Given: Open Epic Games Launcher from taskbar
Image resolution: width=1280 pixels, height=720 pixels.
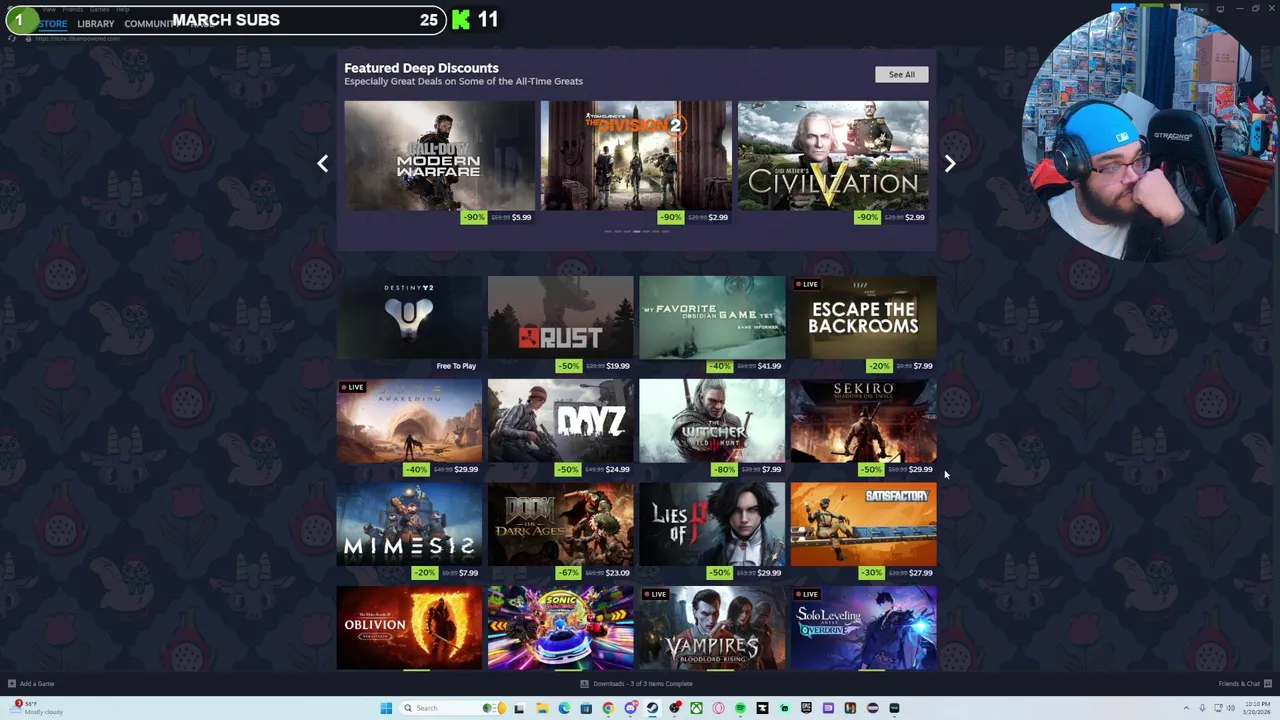Looking at the screenshot, I should click(806, 708).
